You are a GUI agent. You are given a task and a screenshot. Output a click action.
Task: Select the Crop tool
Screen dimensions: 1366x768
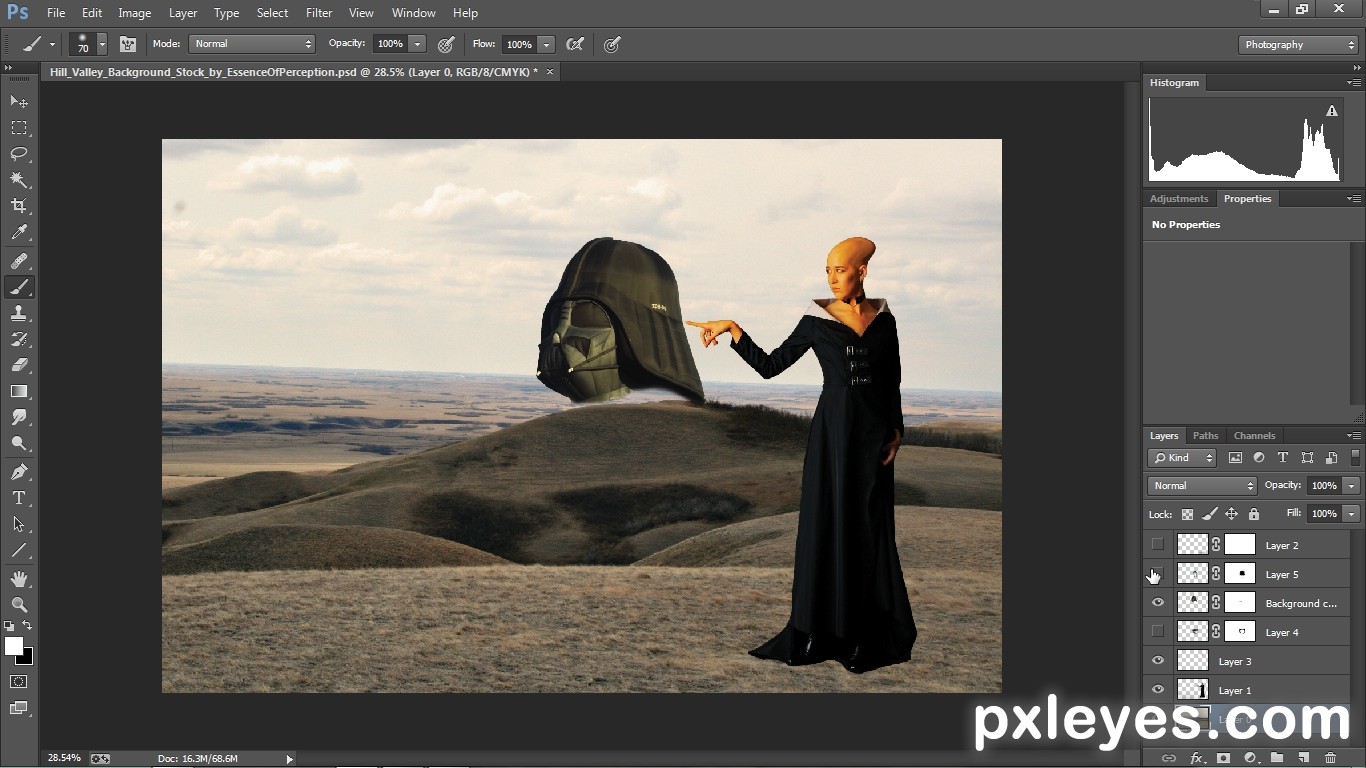(19, 206)
